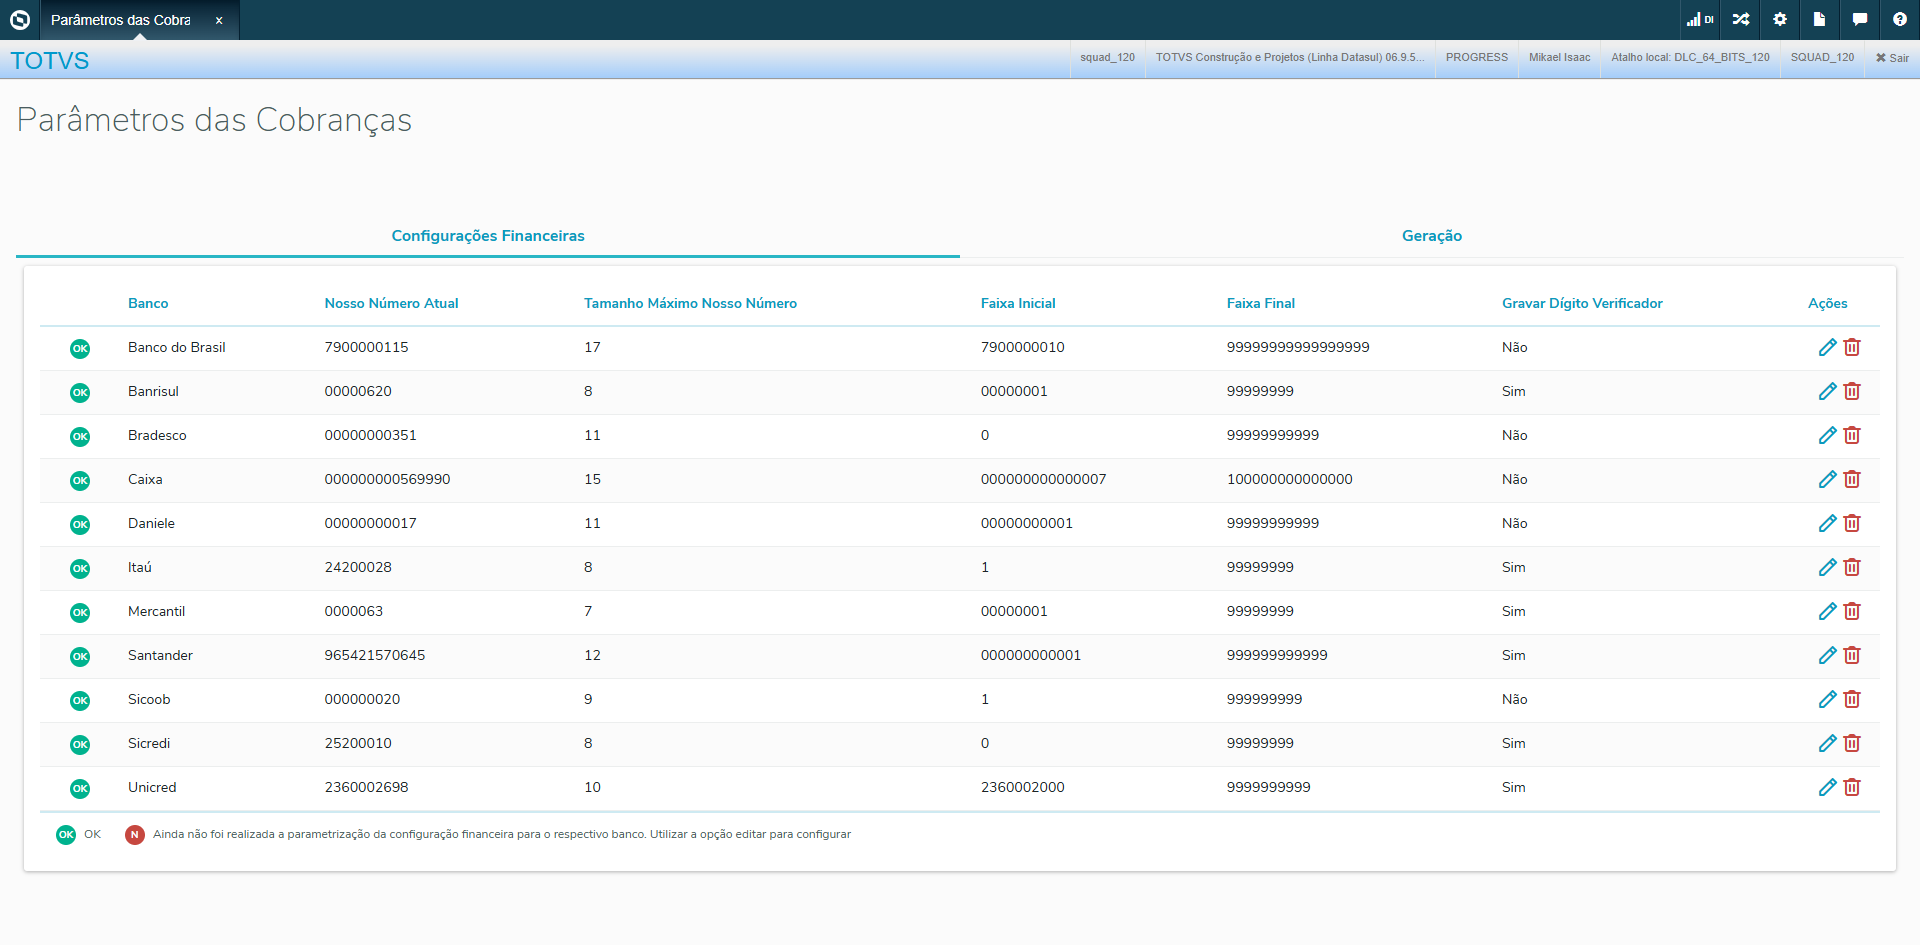Viewport: 1920px width, 945px height.
Task: Edit the Itaú configuration
Action: tap(1827, 567)
